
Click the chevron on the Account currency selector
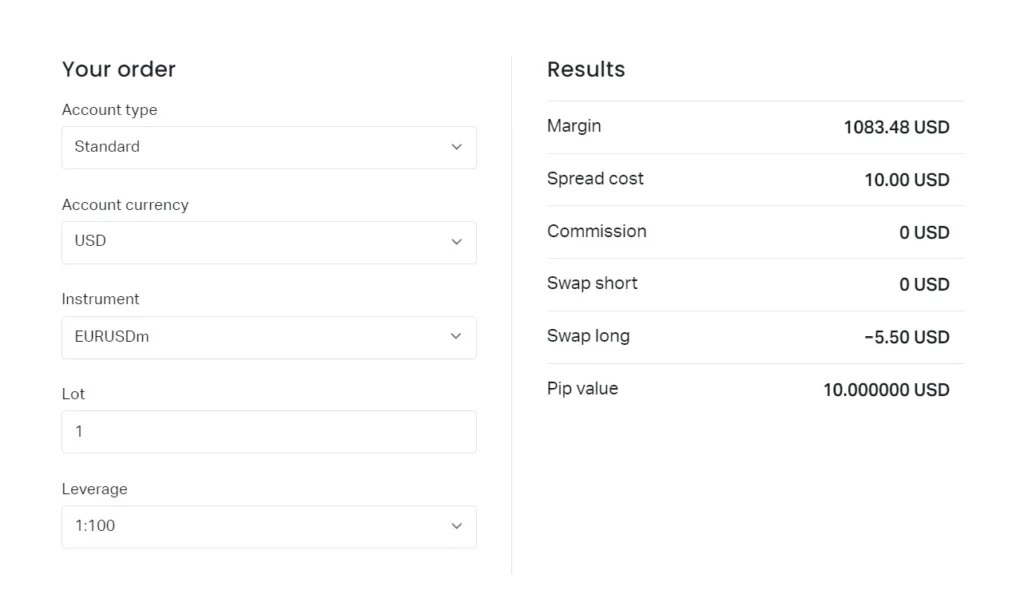pos(457,242)
